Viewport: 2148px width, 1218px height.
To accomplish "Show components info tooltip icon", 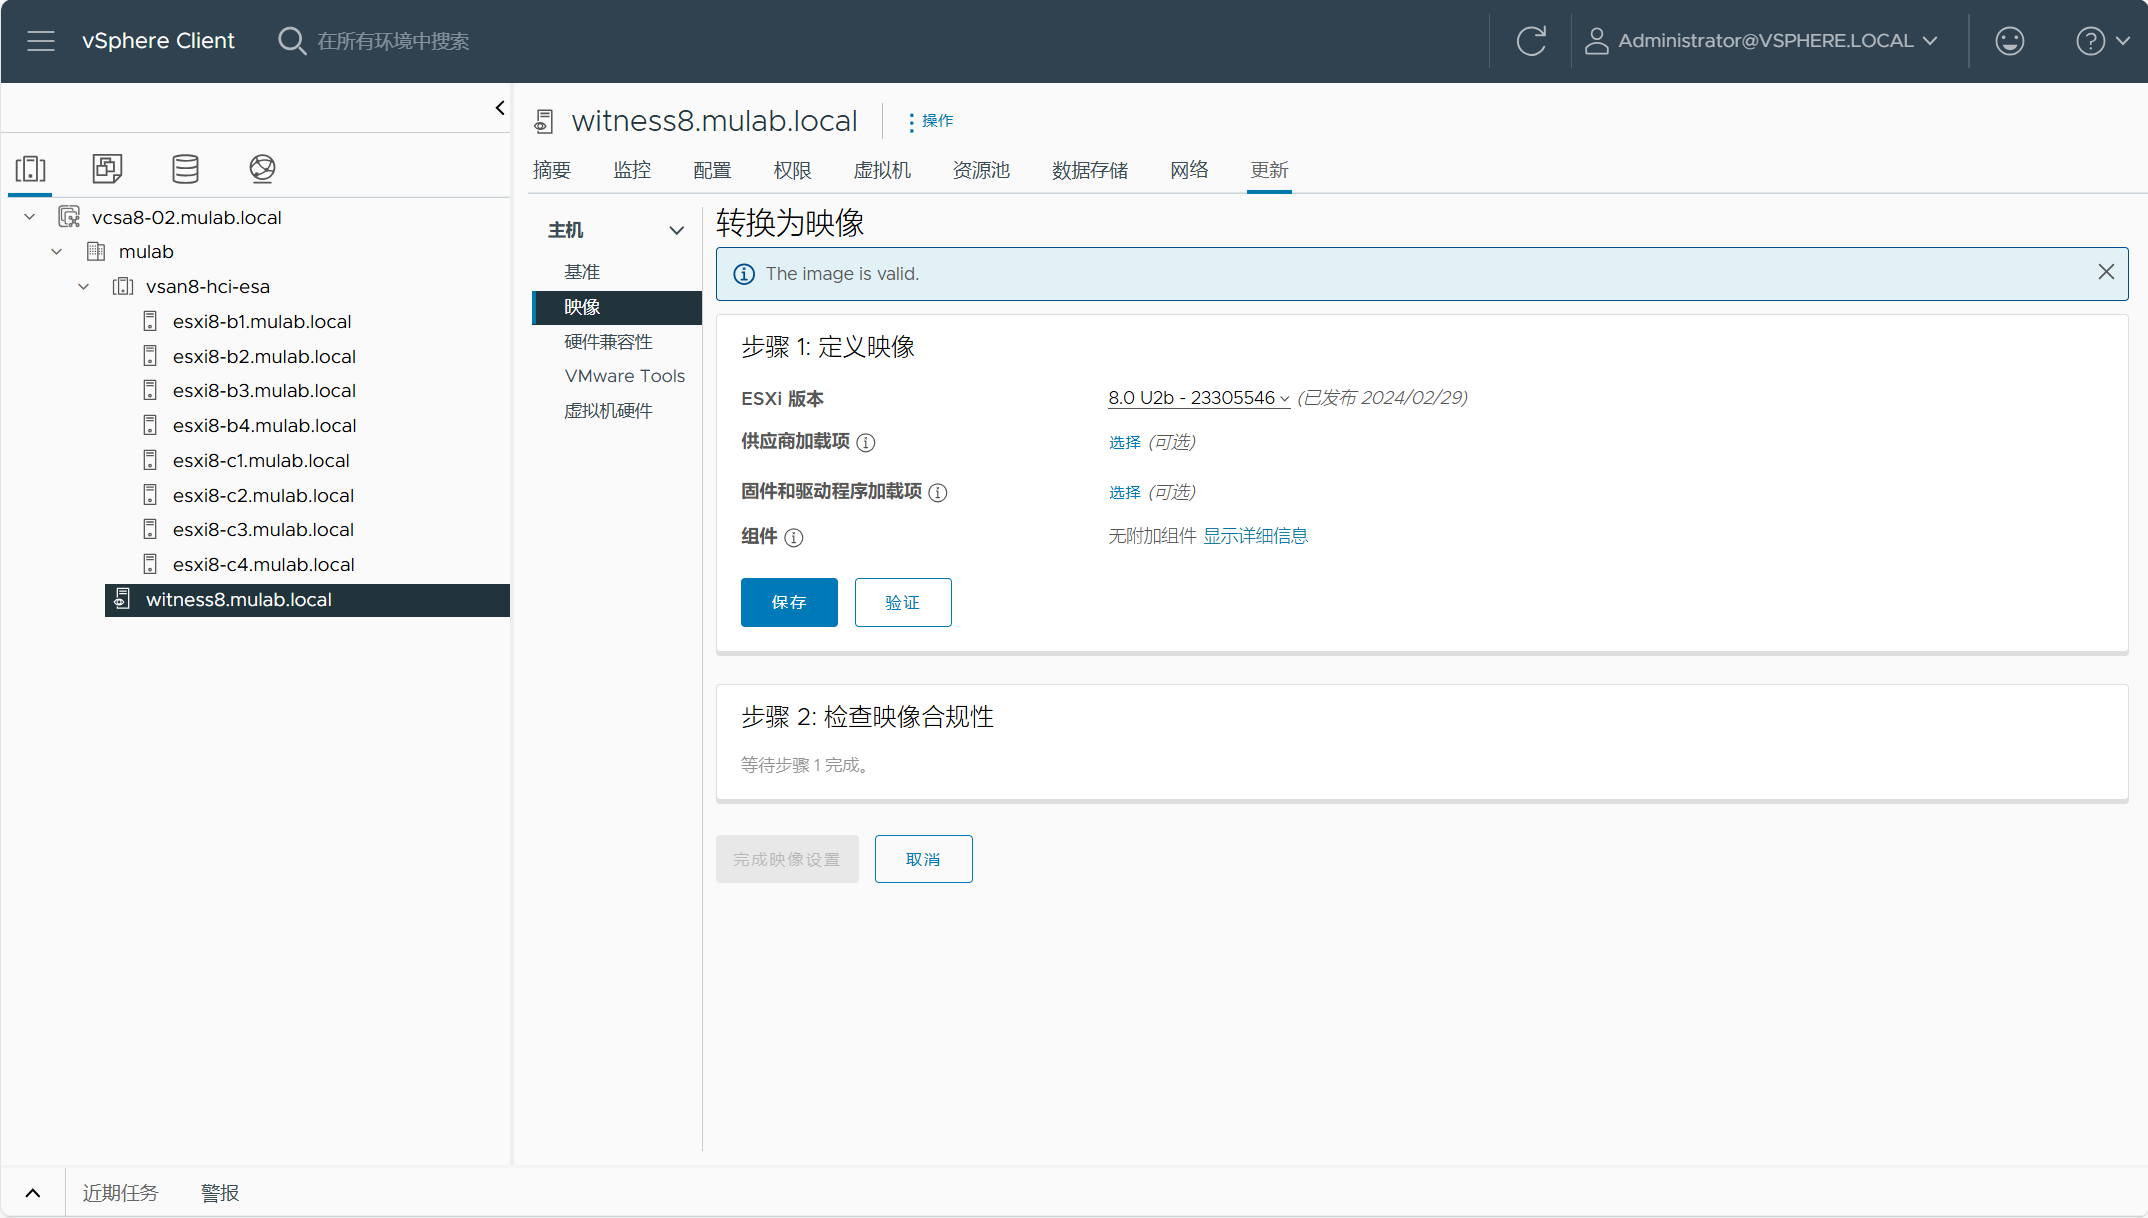I will (x=794, y=537).
